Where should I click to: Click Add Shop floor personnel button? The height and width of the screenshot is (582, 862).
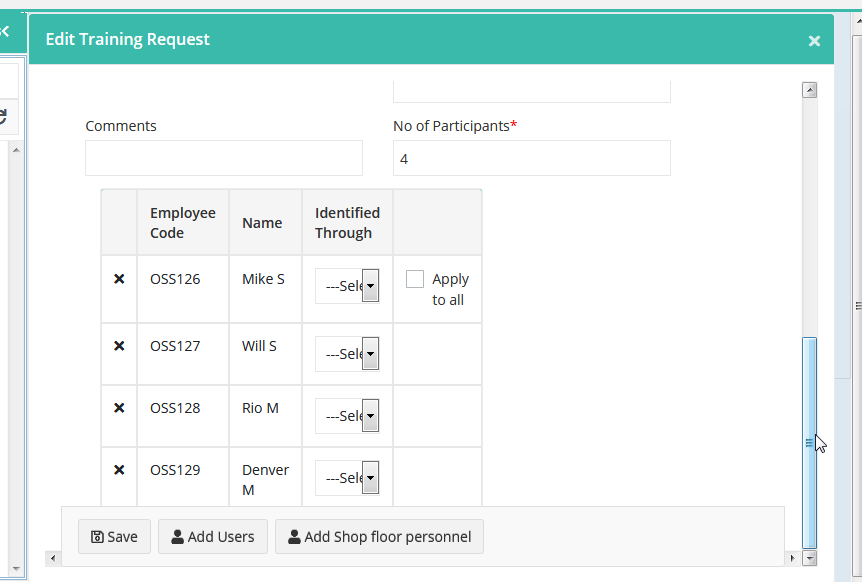[379, 537]
